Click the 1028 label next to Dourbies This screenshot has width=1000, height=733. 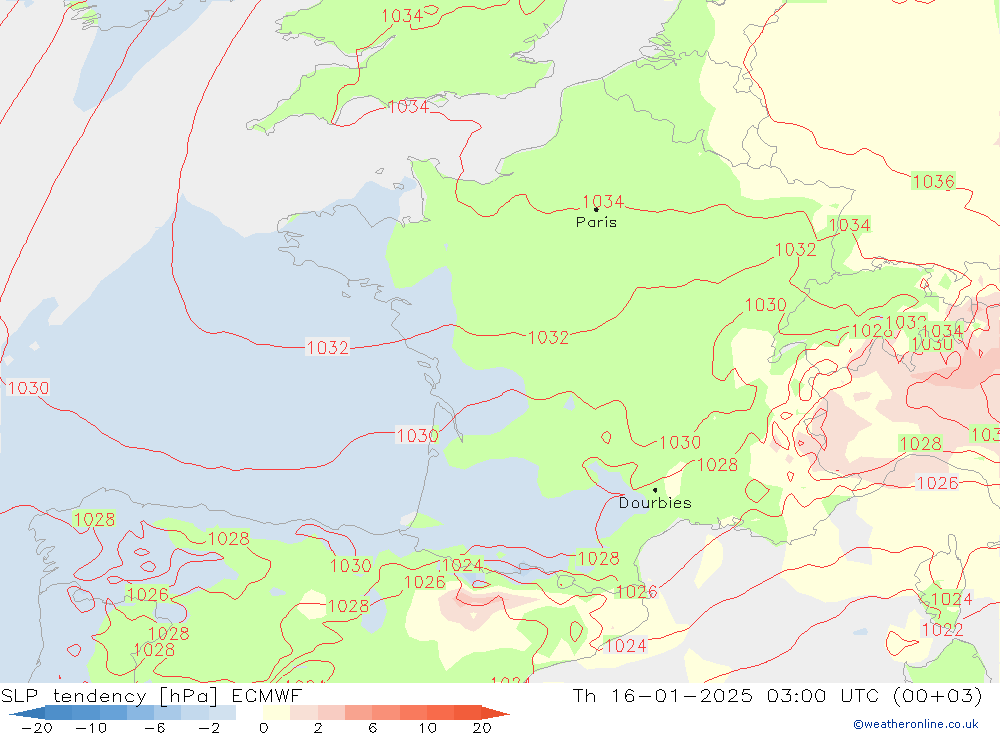point(717,464)
